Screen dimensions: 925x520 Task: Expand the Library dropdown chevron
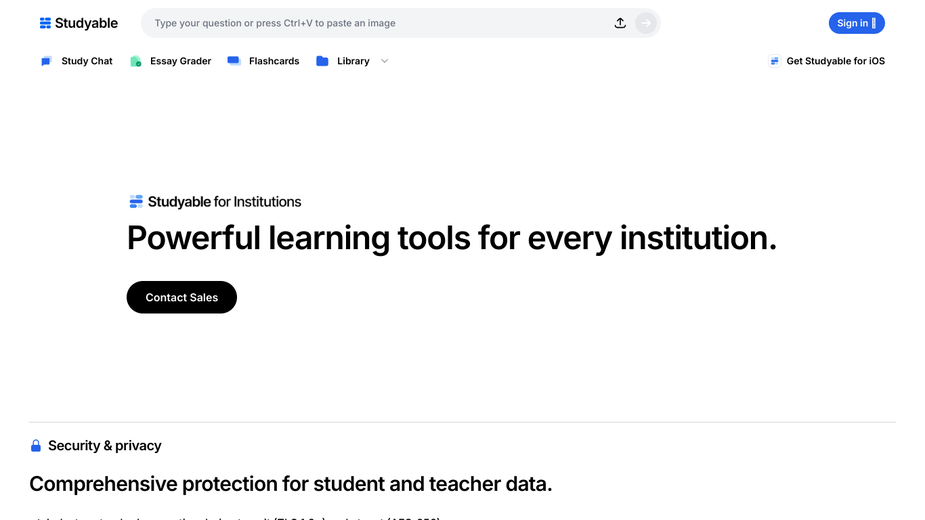click(385, 61)
